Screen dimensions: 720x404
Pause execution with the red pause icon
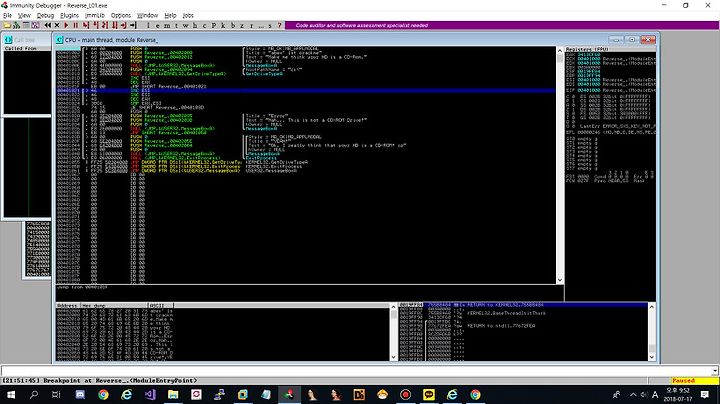coord(76,25)
